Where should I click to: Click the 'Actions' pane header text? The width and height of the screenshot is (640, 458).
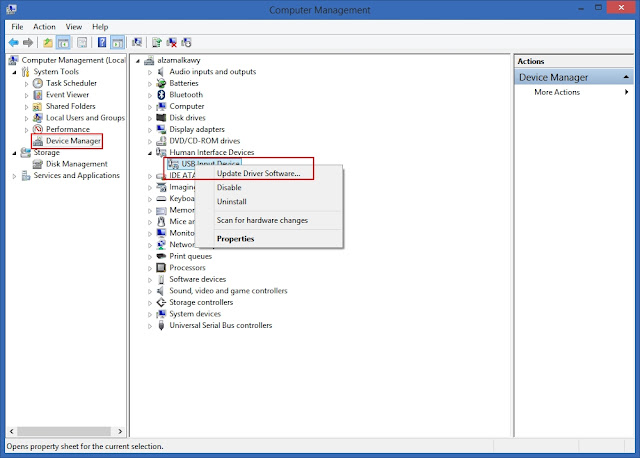(531, 61)
